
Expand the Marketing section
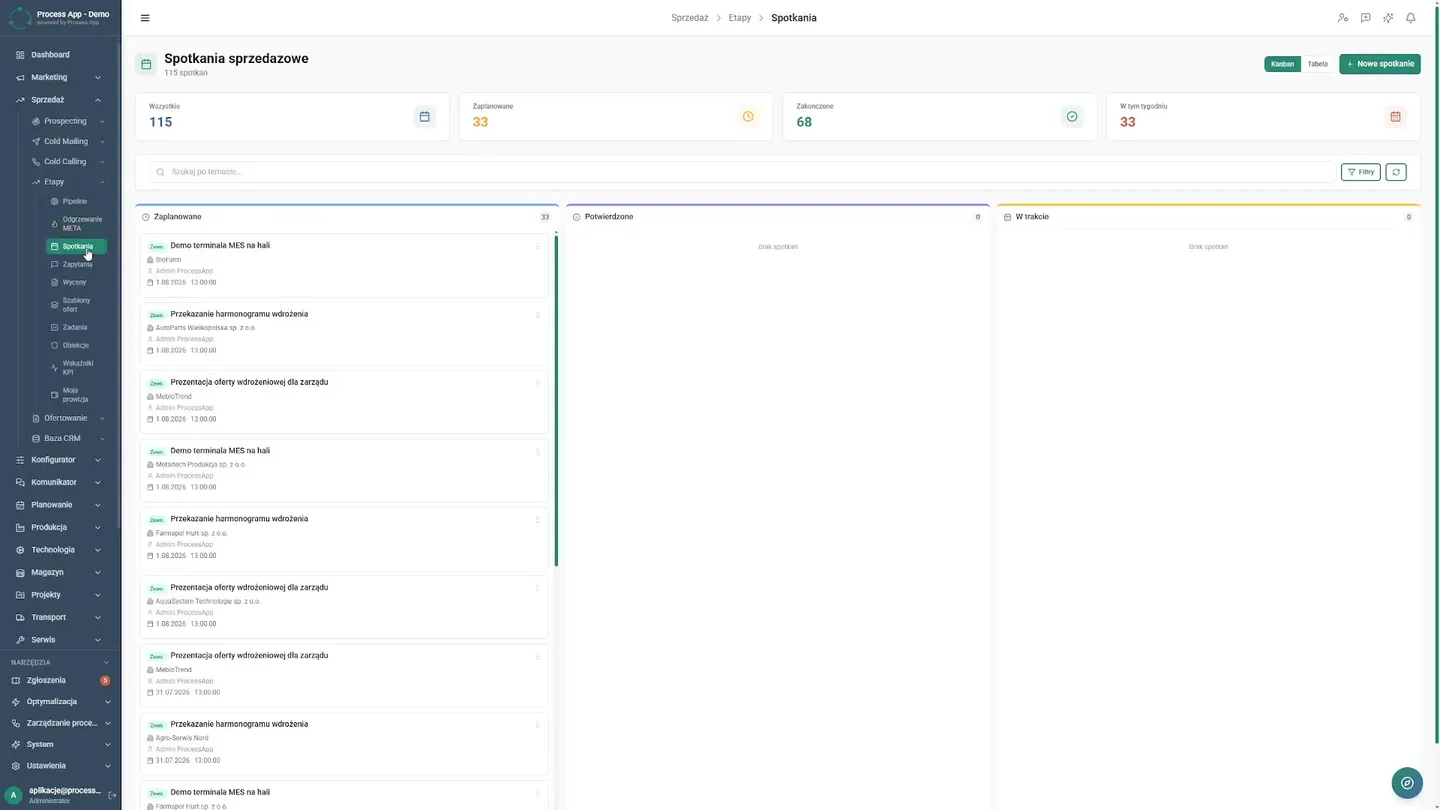[x=59, y=77]
